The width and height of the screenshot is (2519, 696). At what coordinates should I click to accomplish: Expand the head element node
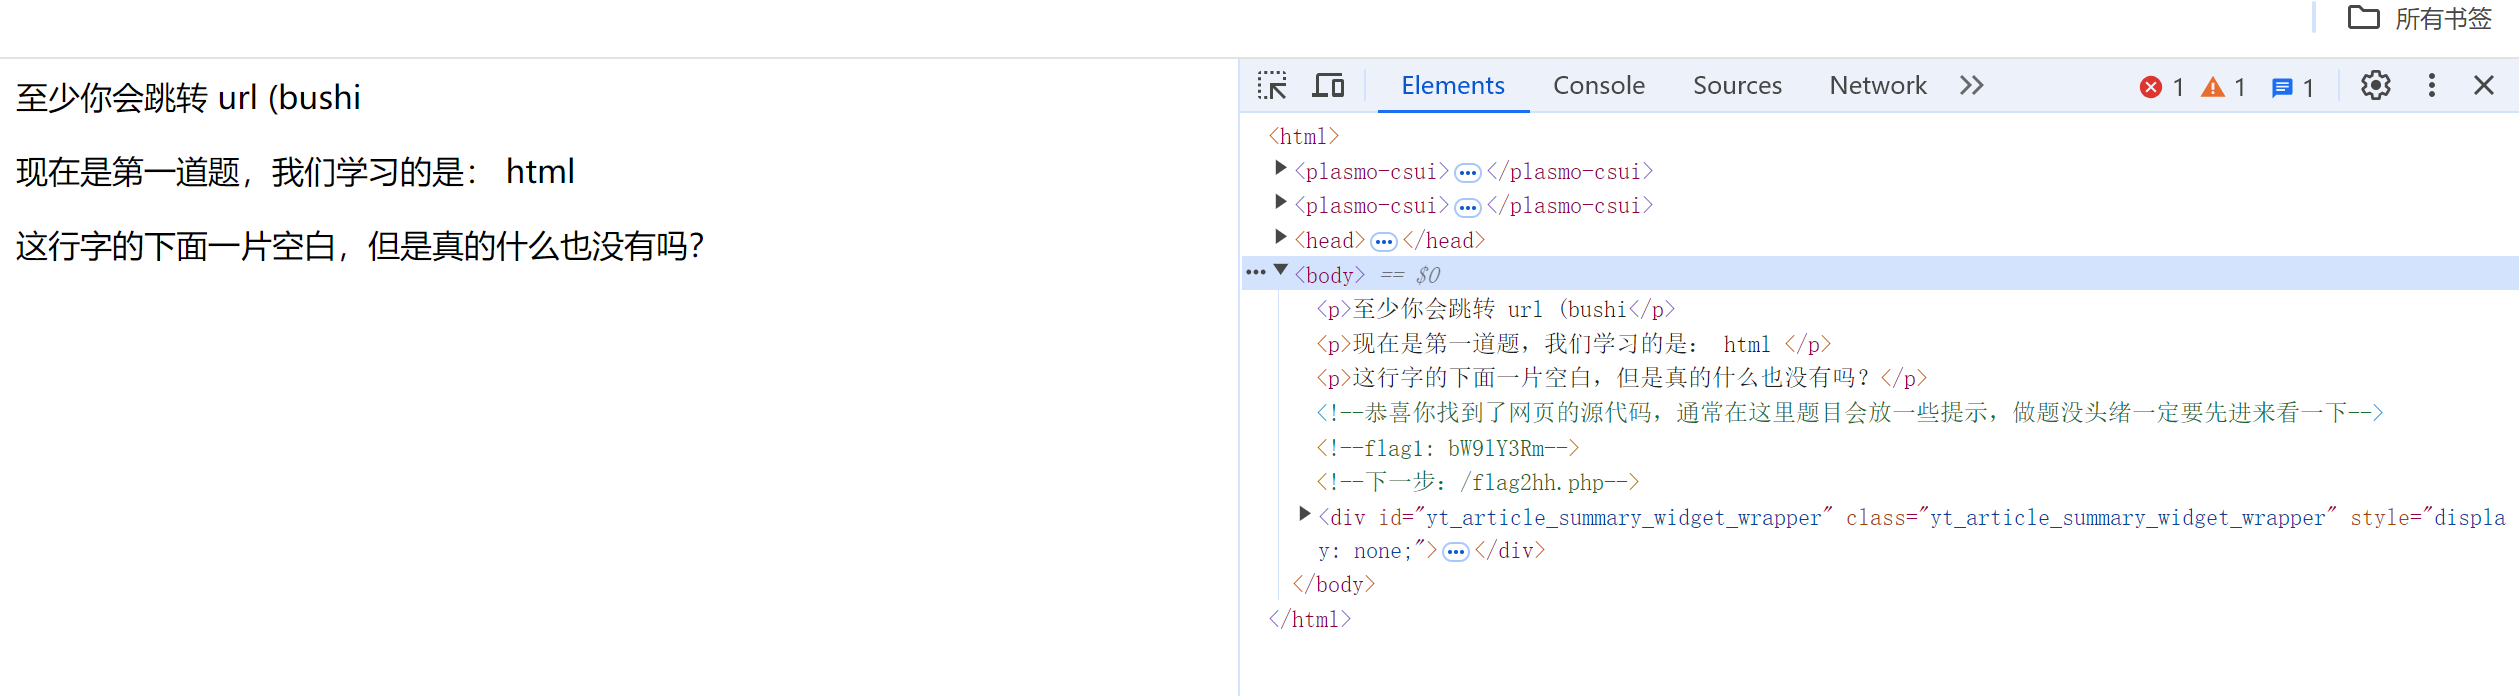(1281, 237)
